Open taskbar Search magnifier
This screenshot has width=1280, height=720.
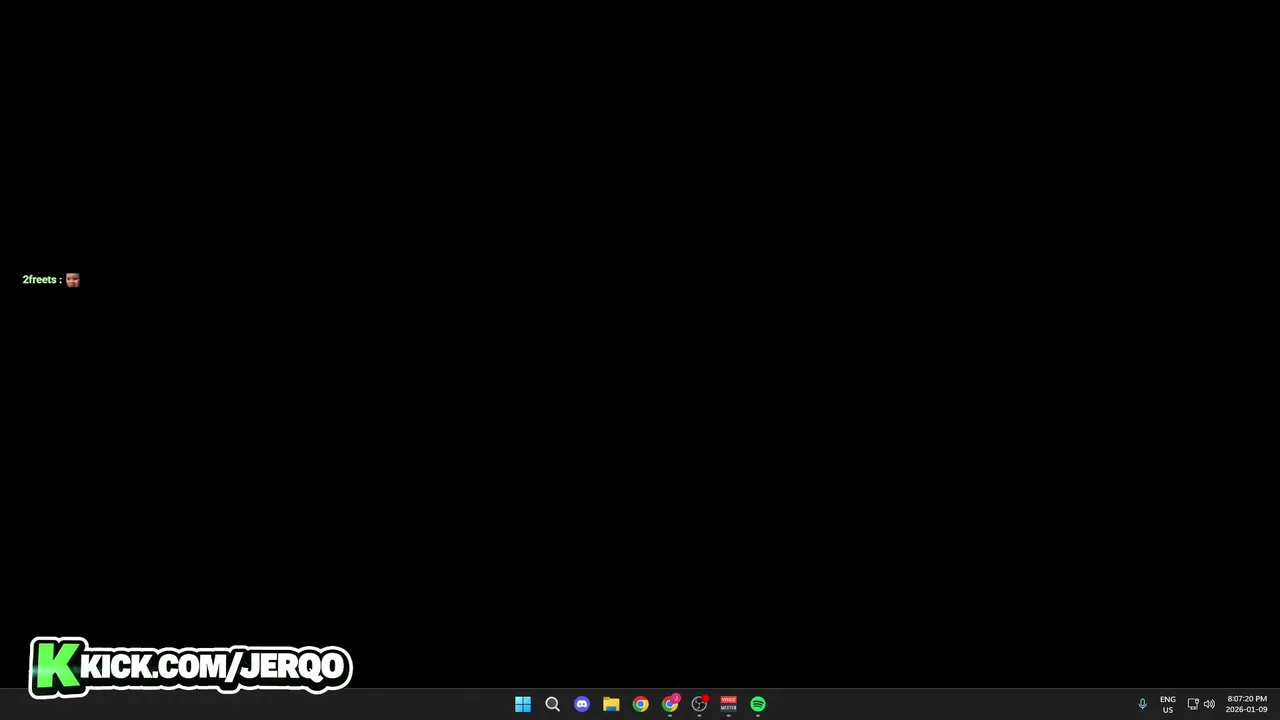coord(552,704)
